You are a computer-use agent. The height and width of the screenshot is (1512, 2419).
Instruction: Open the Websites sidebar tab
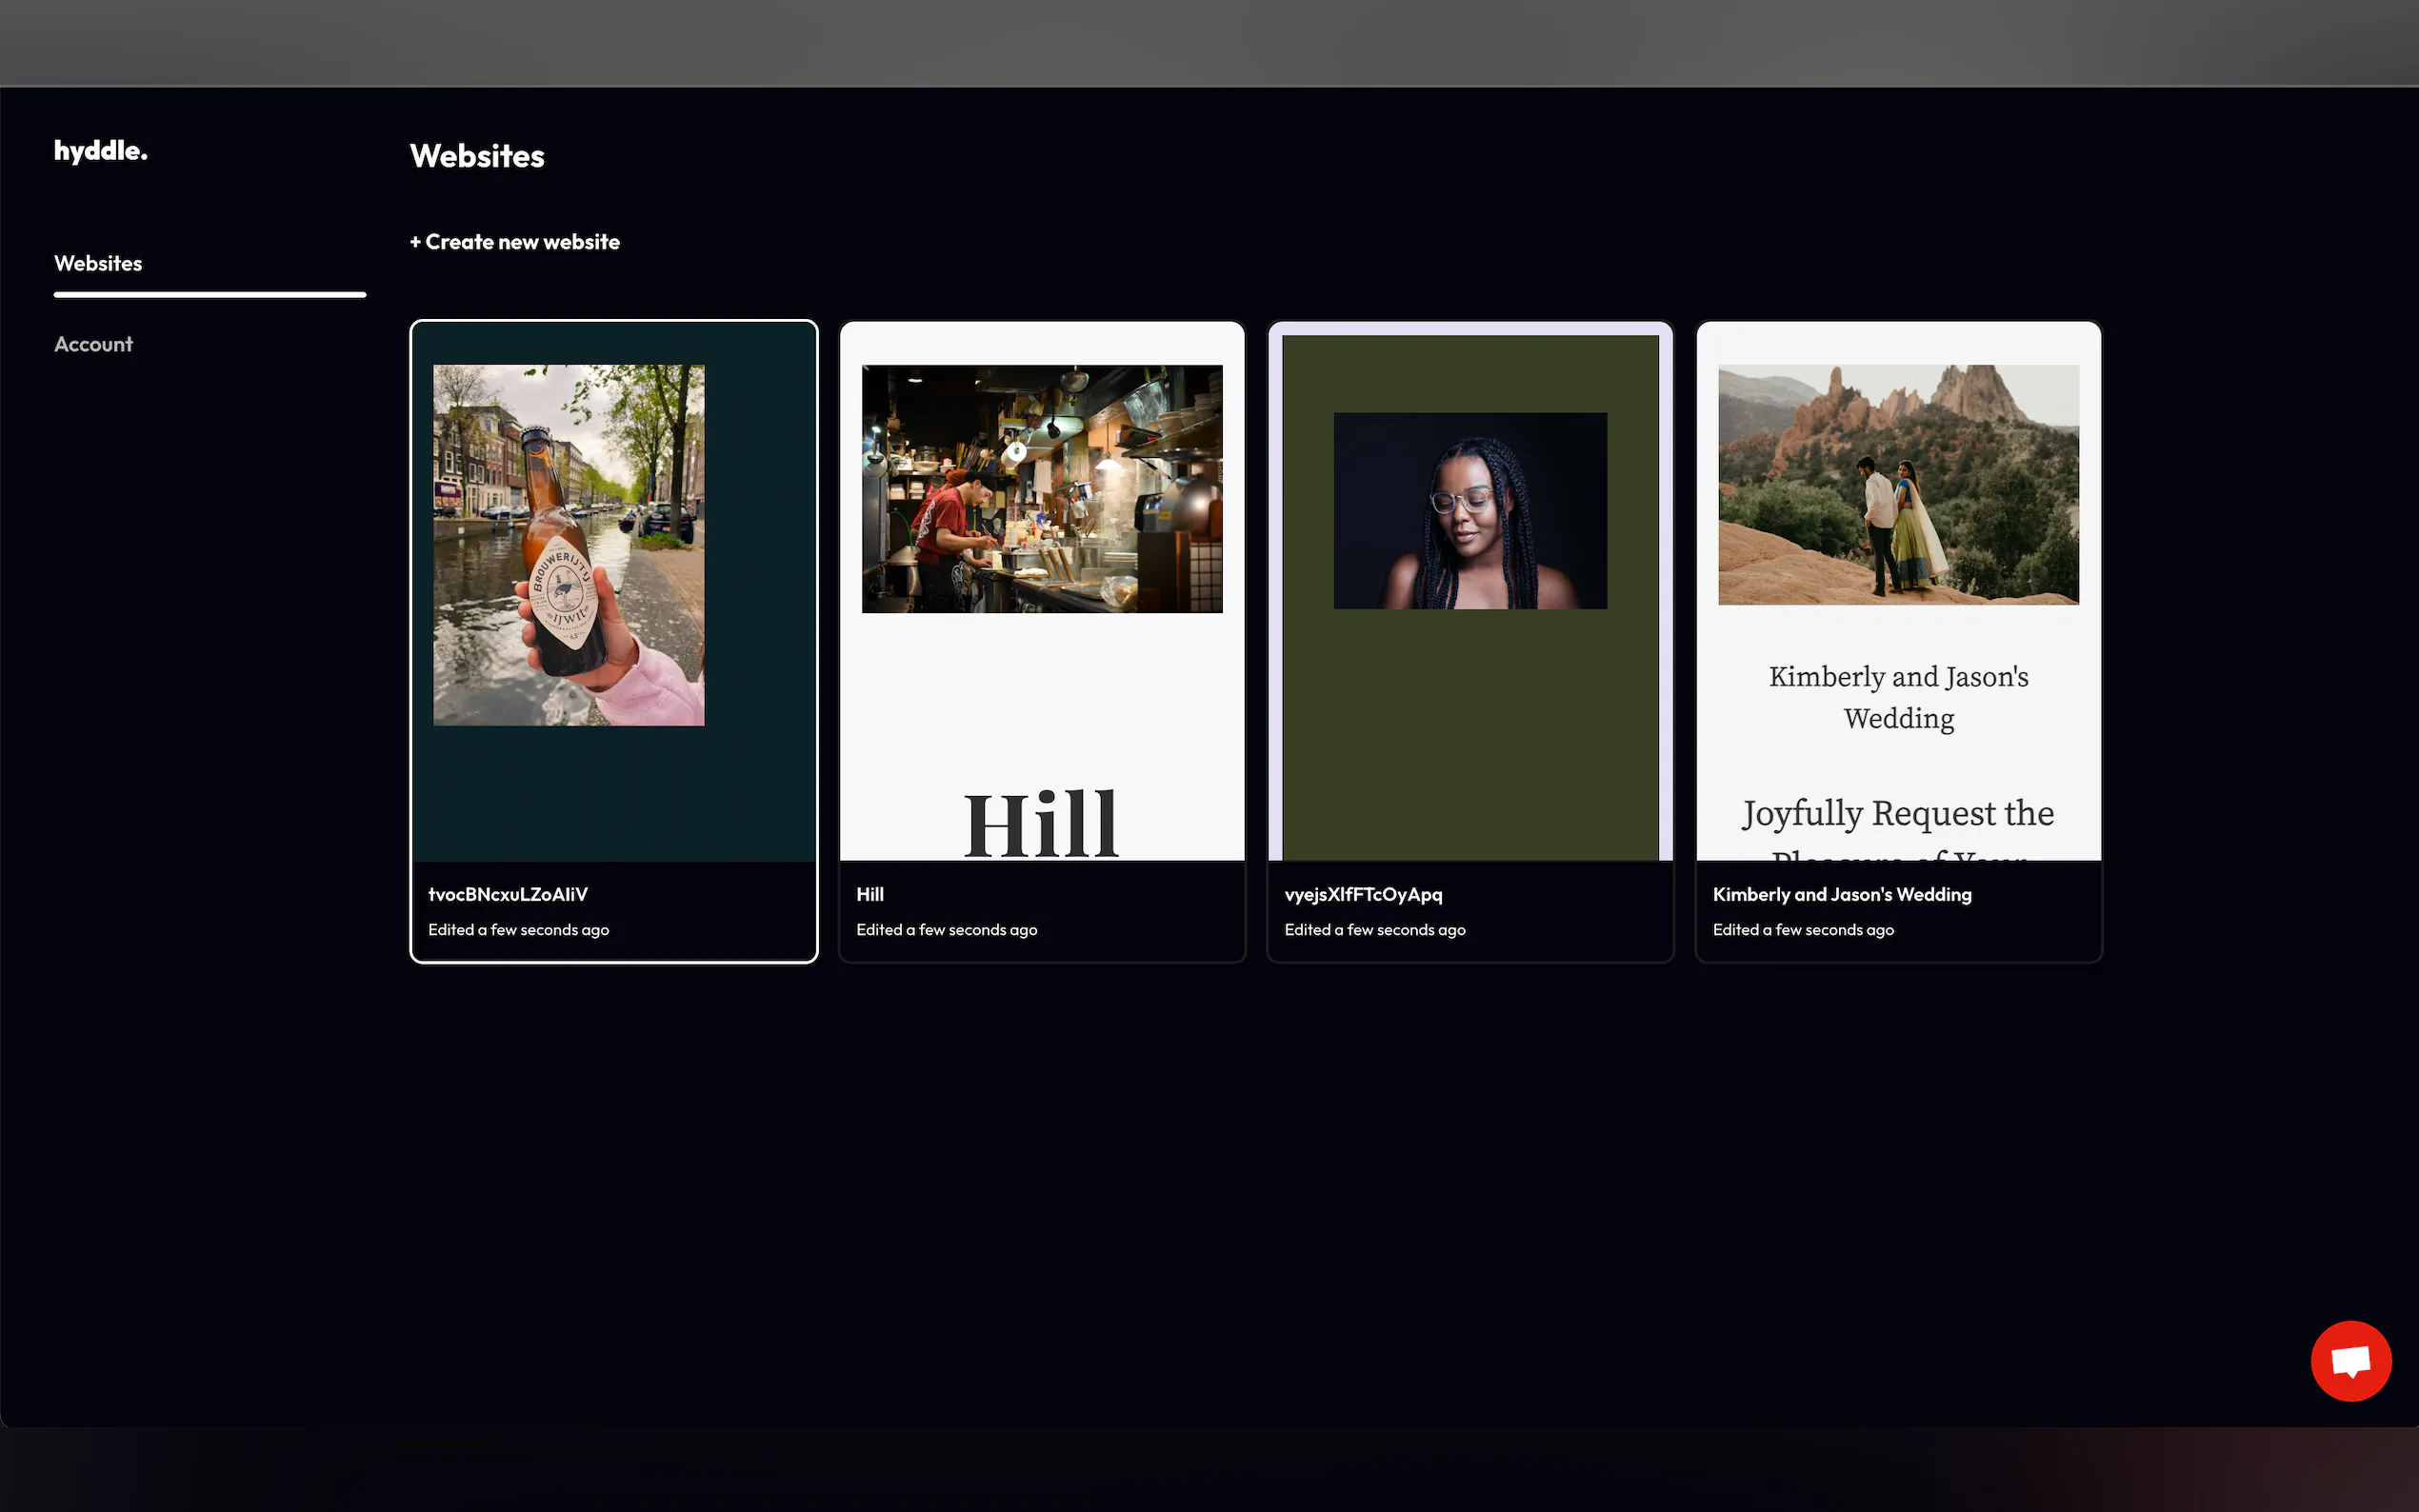tap(98, 263)
